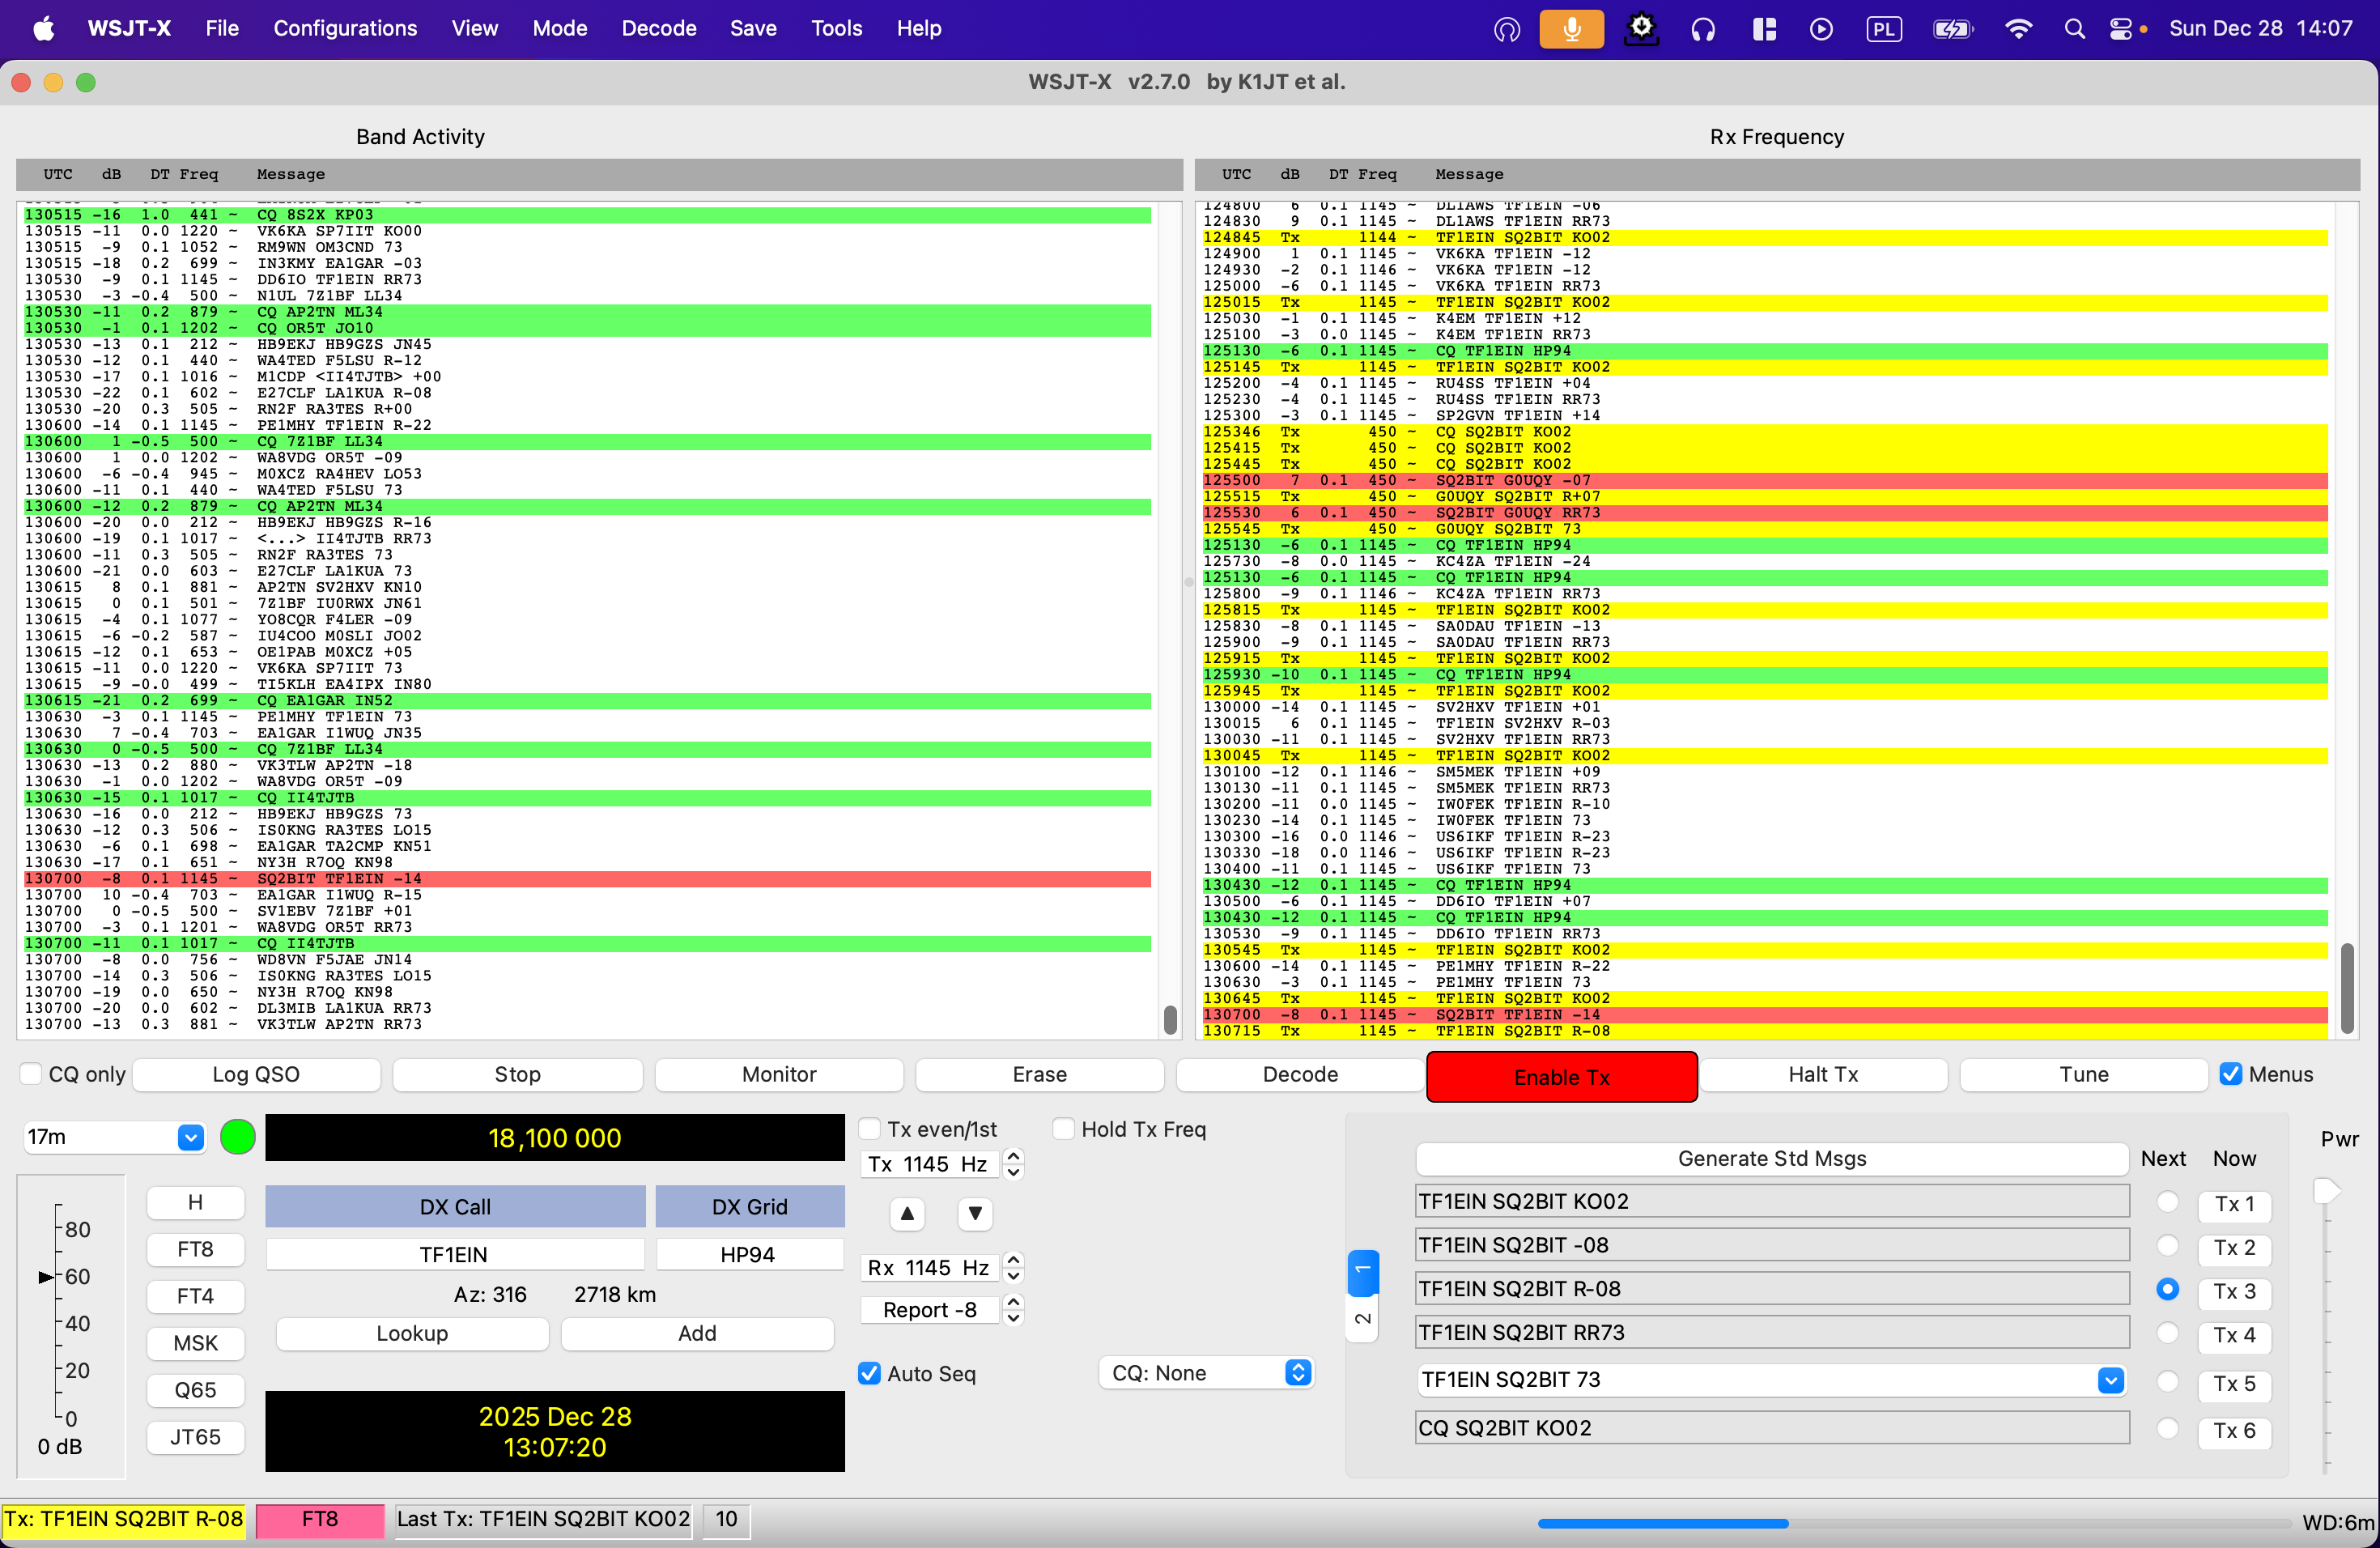Enable the CQ only checkbox
Screen dimensions: 2380x1548
[x=32, y=1074]
